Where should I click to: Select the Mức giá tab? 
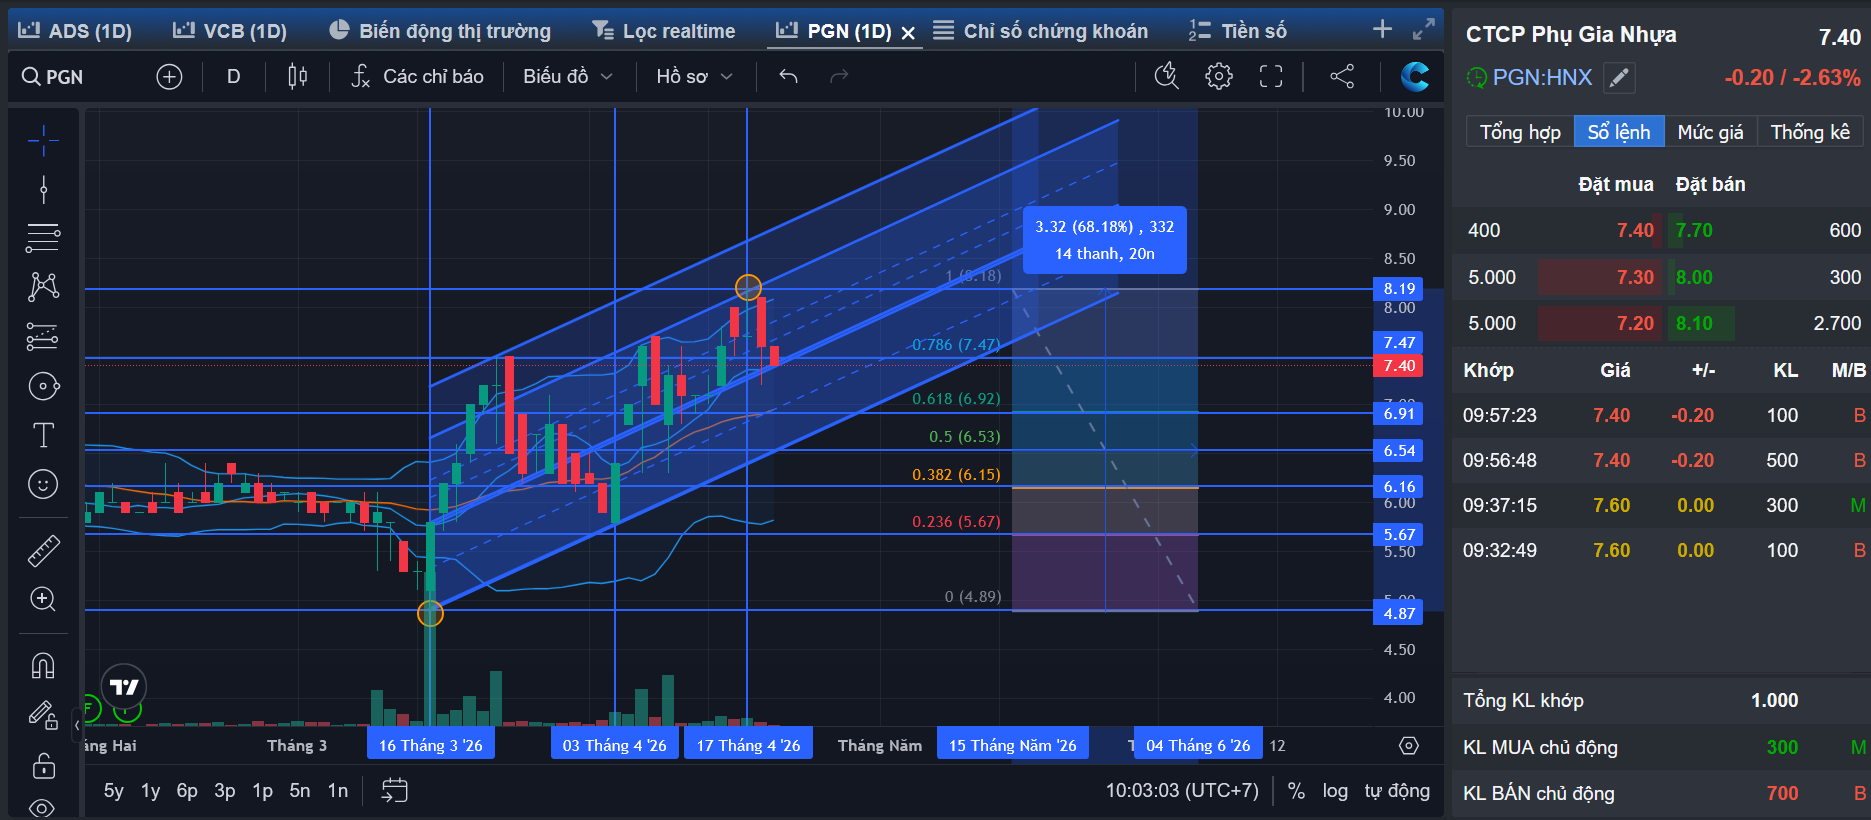coord(1710,132)
